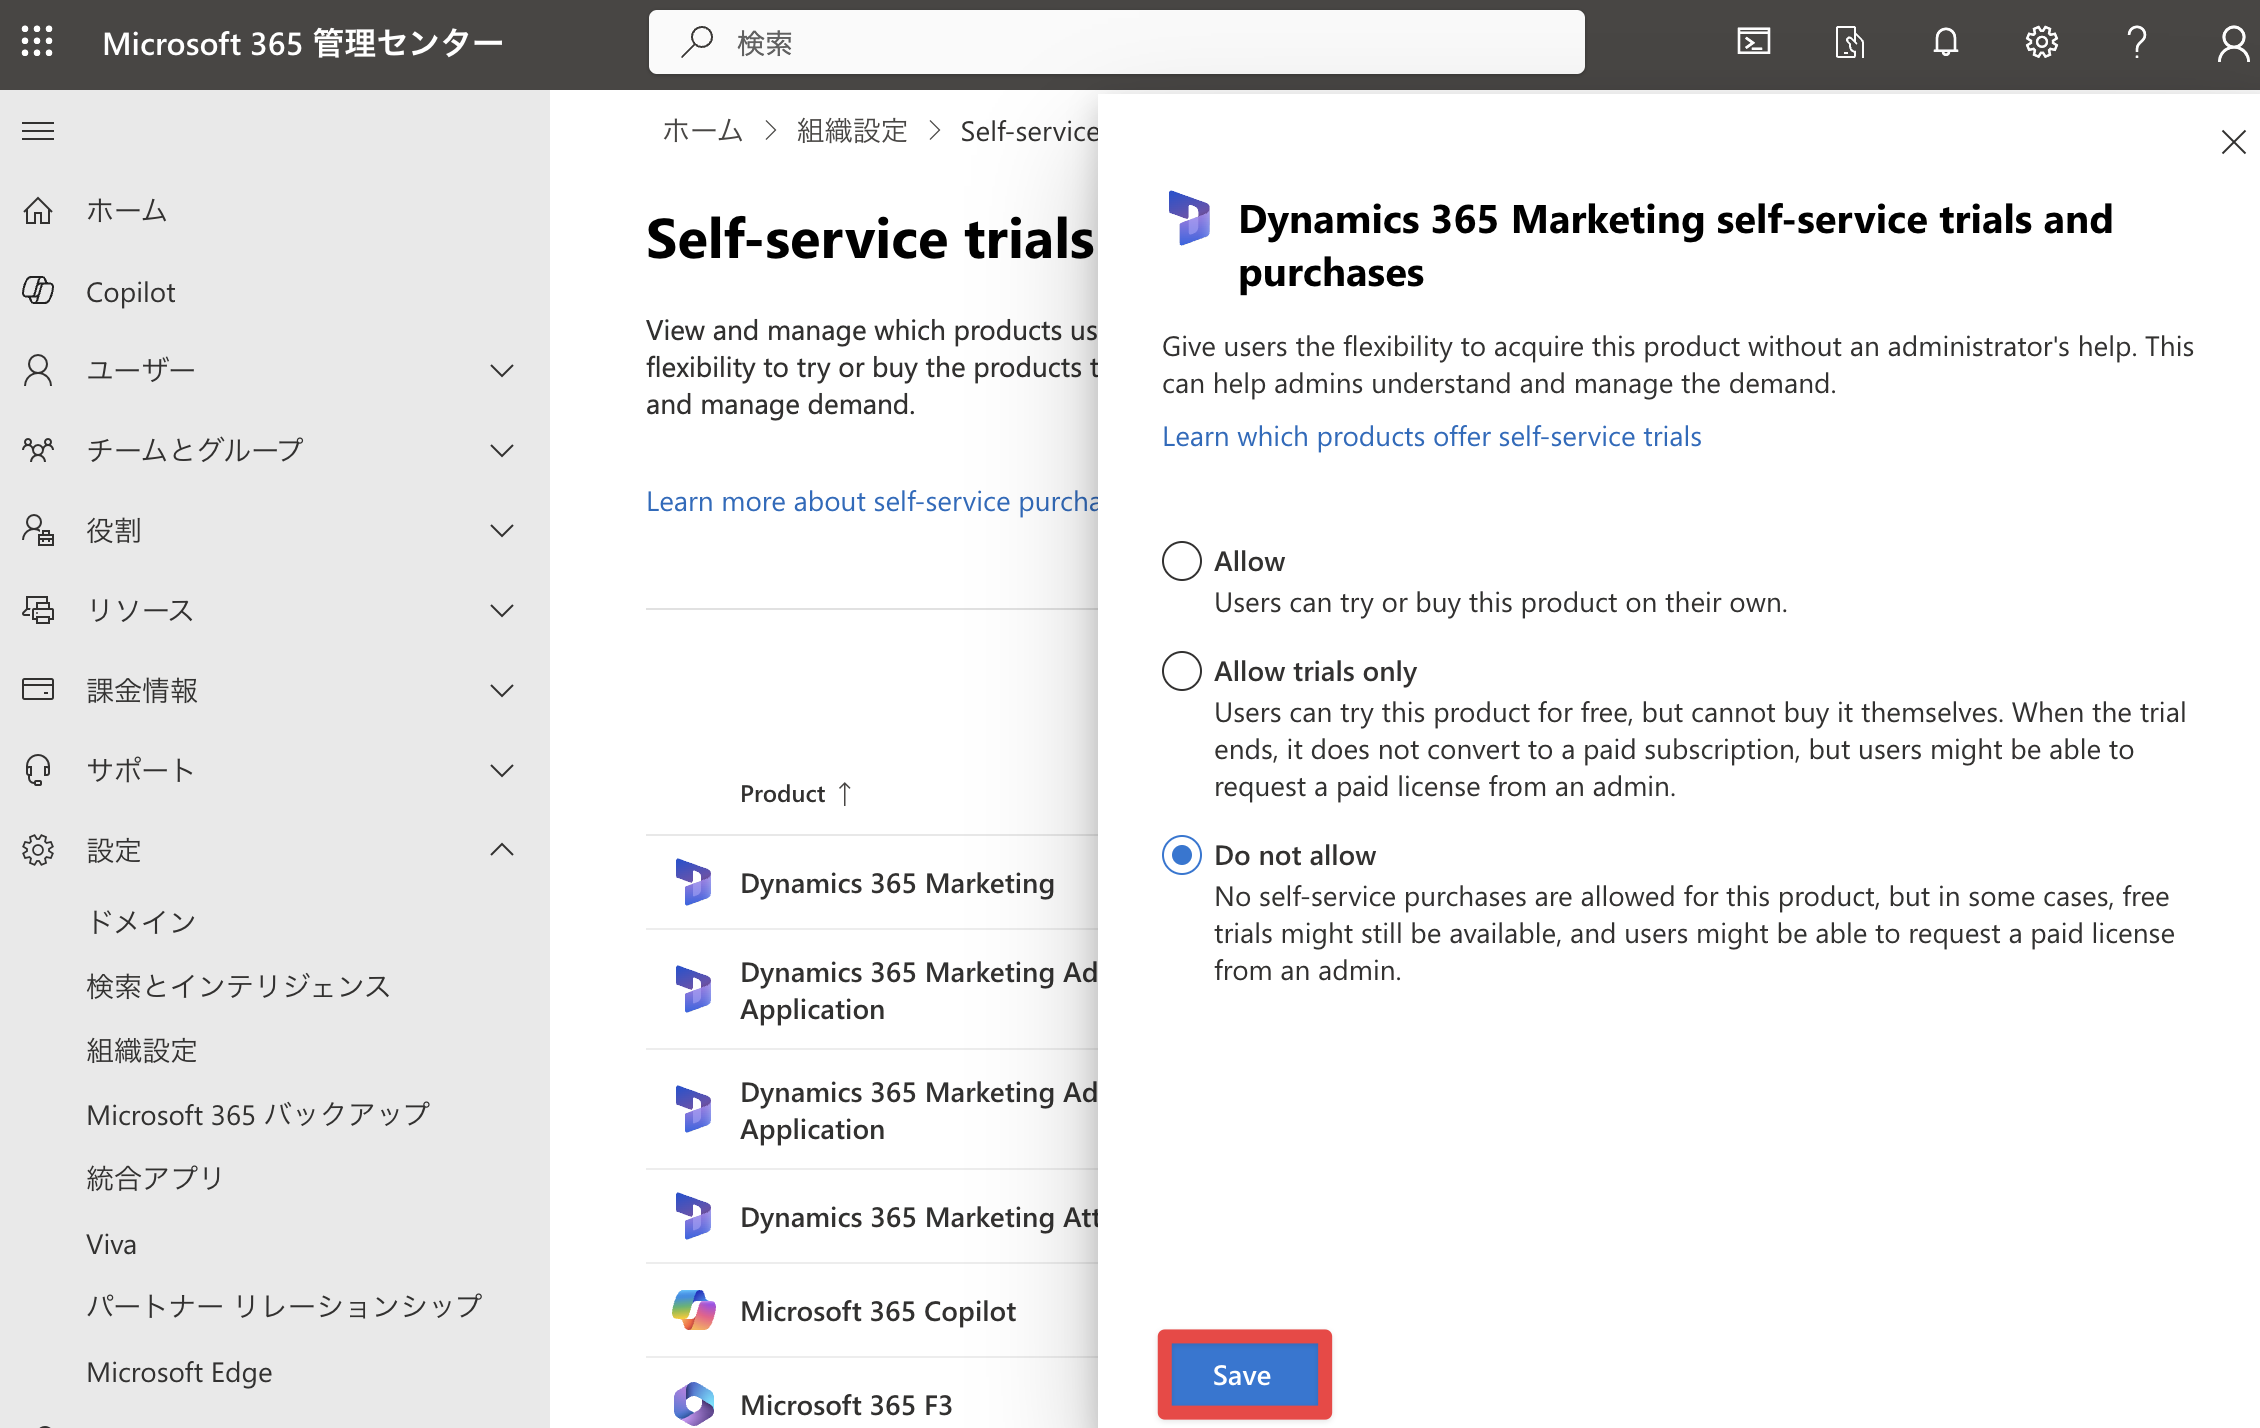Close the Dynamics 365 Marketing panel
2260x1428 pixels.
[x=2233, y=142]
